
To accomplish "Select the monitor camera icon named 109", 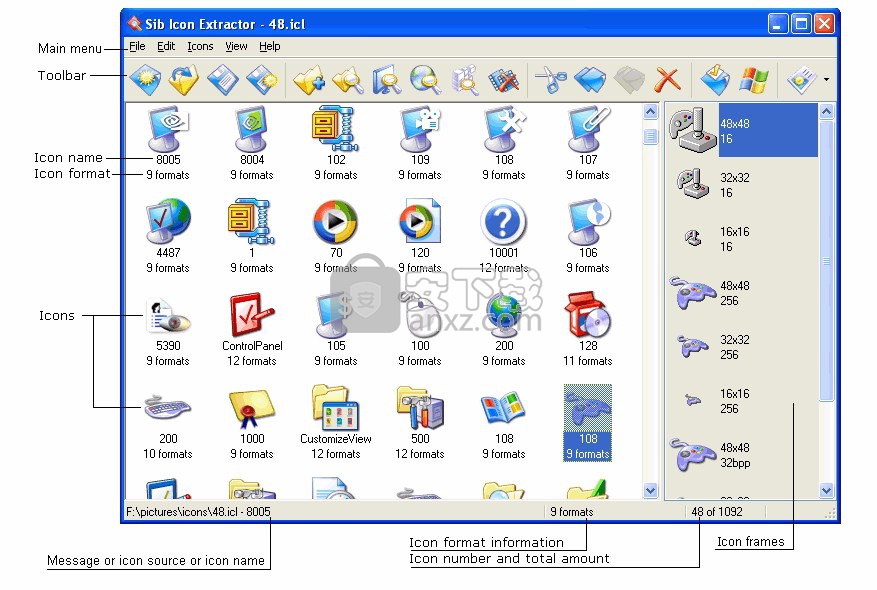I will coord(420,143).
